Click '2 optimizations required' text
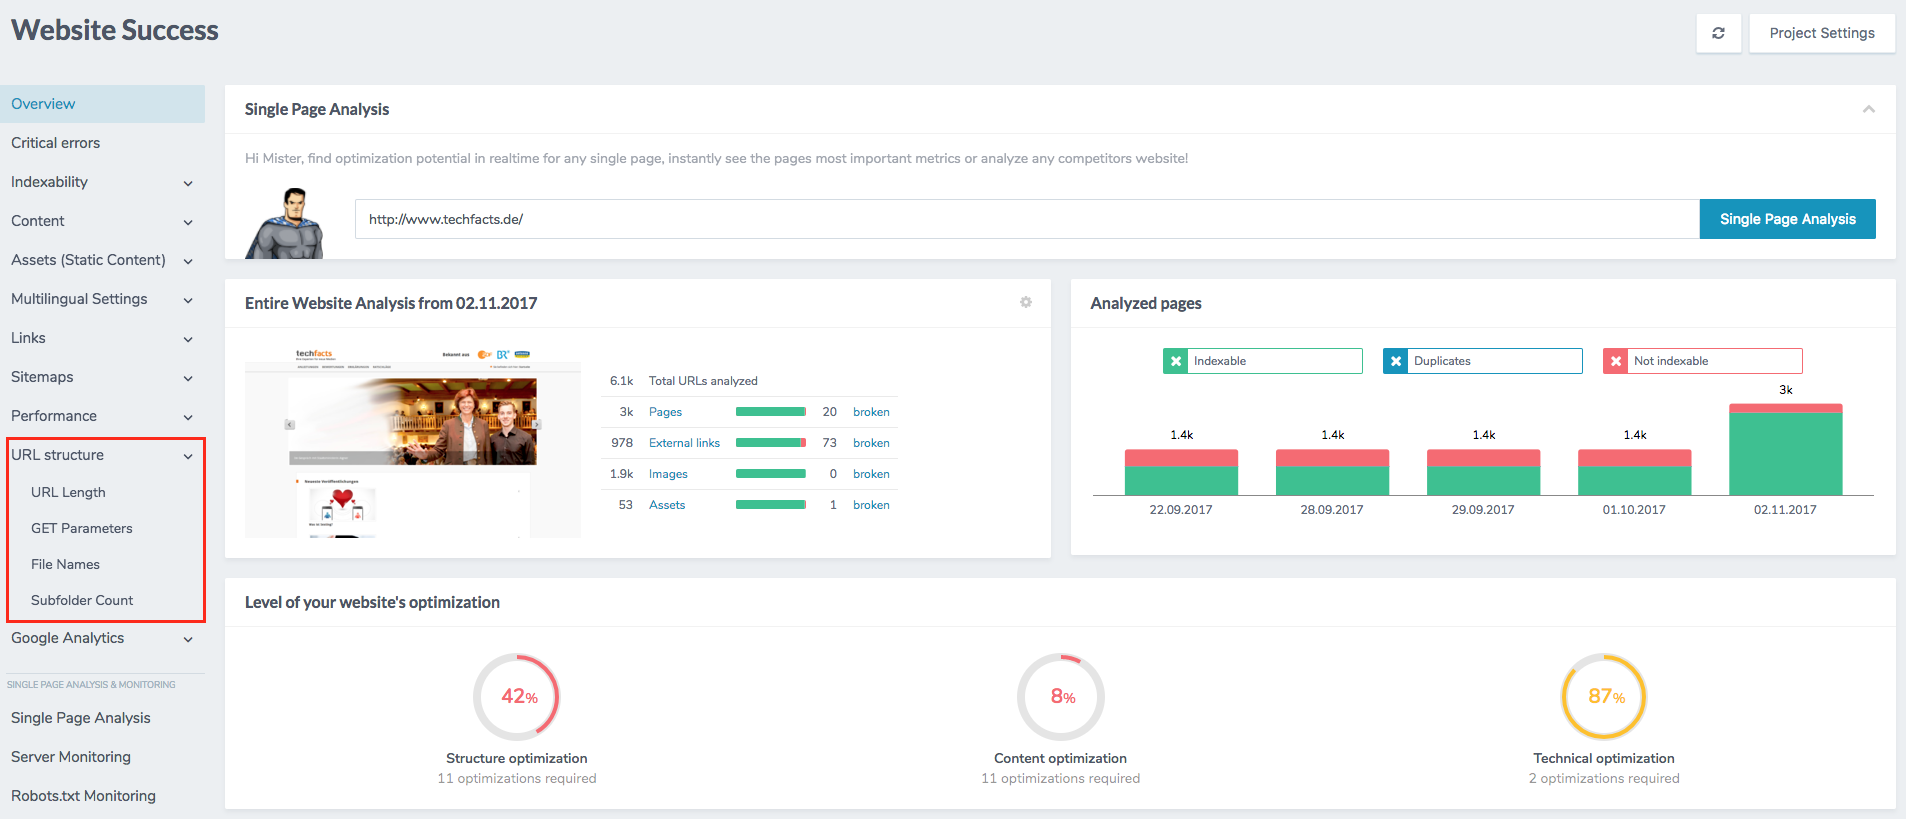The image size is (1906, 819). (1604, 779)
